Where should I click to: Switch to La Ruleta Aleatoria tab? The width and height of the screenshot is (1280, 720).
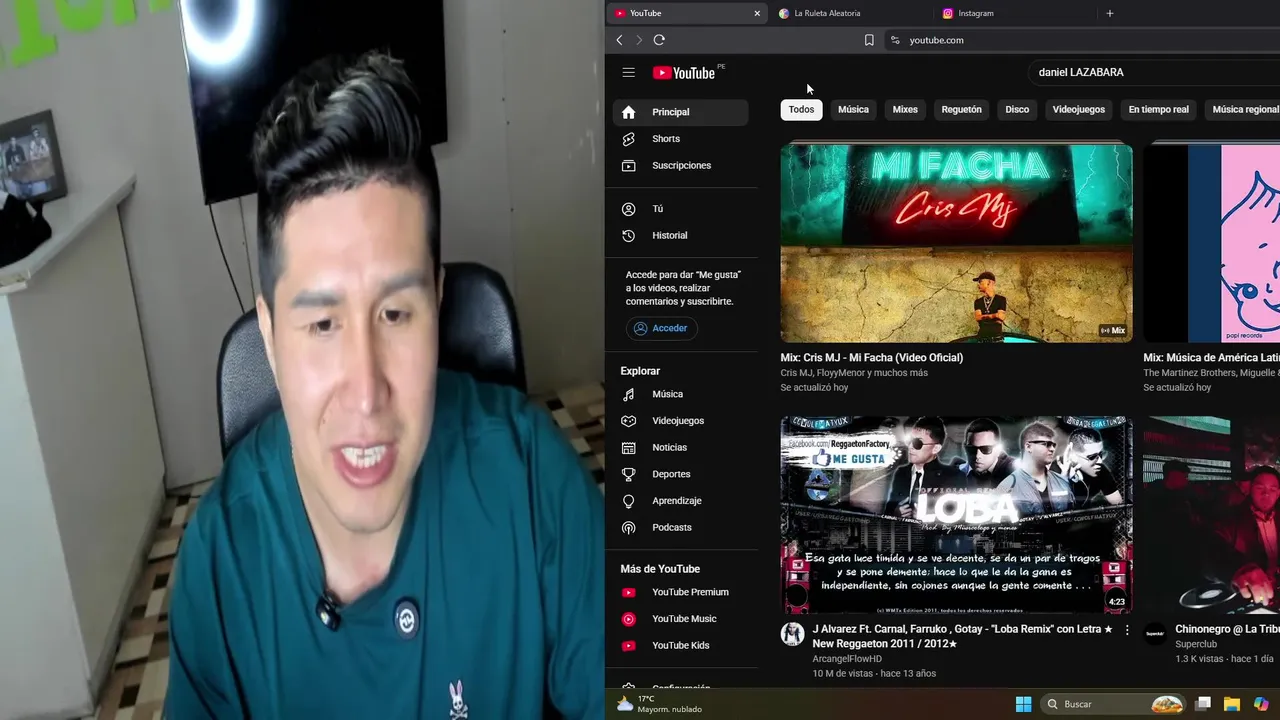click(848, 13)
